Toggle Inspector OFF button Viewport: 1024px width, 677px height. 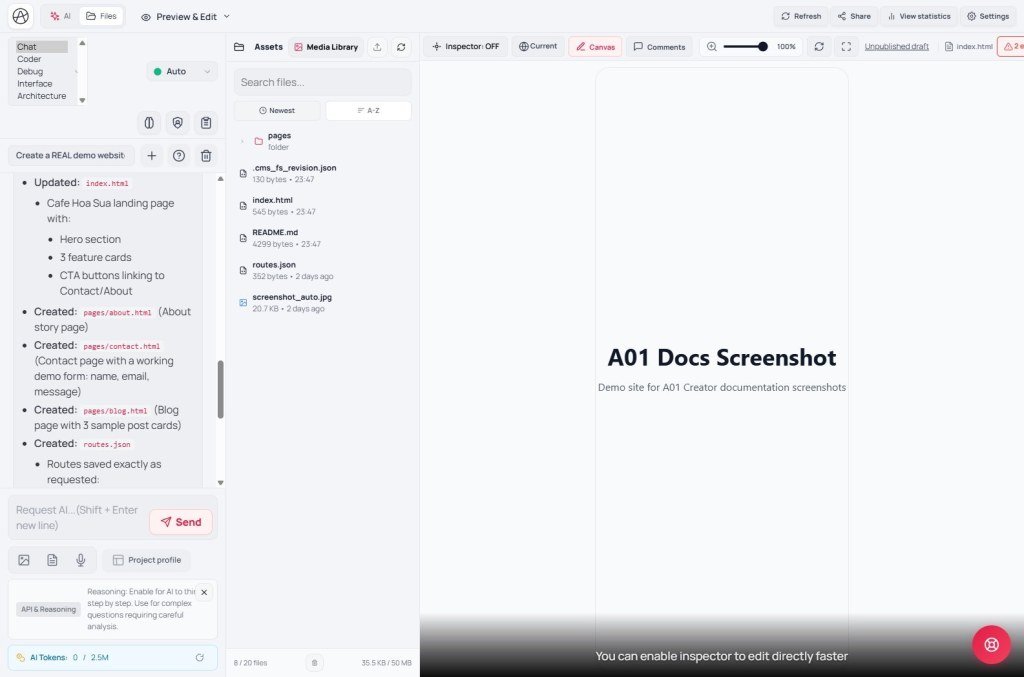coord(466,46)
